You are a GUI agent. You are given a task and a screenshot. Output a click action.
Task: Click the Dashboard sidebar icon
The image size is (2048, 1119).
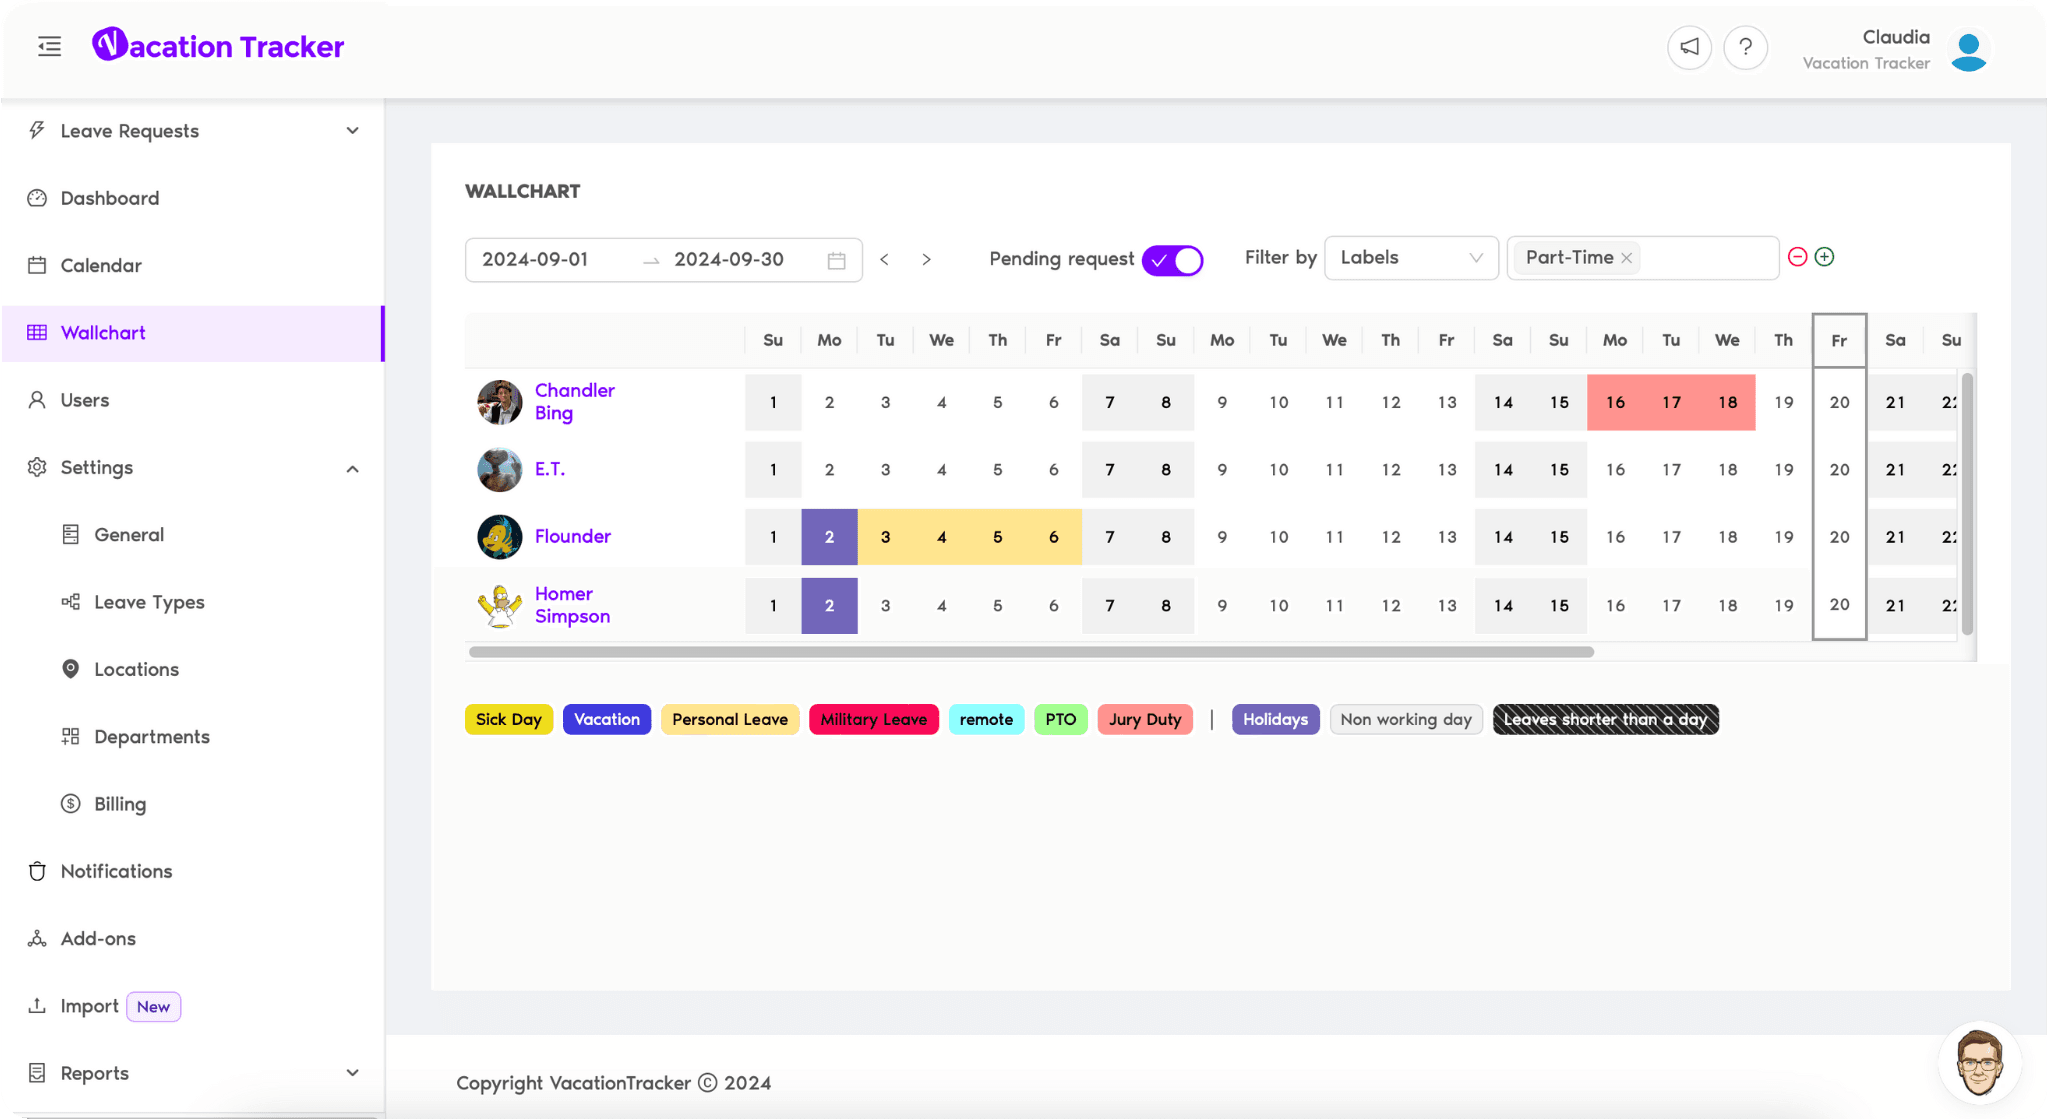click(39, 197)
